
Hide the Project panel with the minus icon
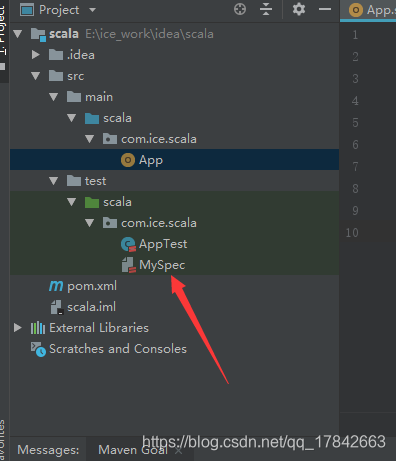[x=325, y=9]
